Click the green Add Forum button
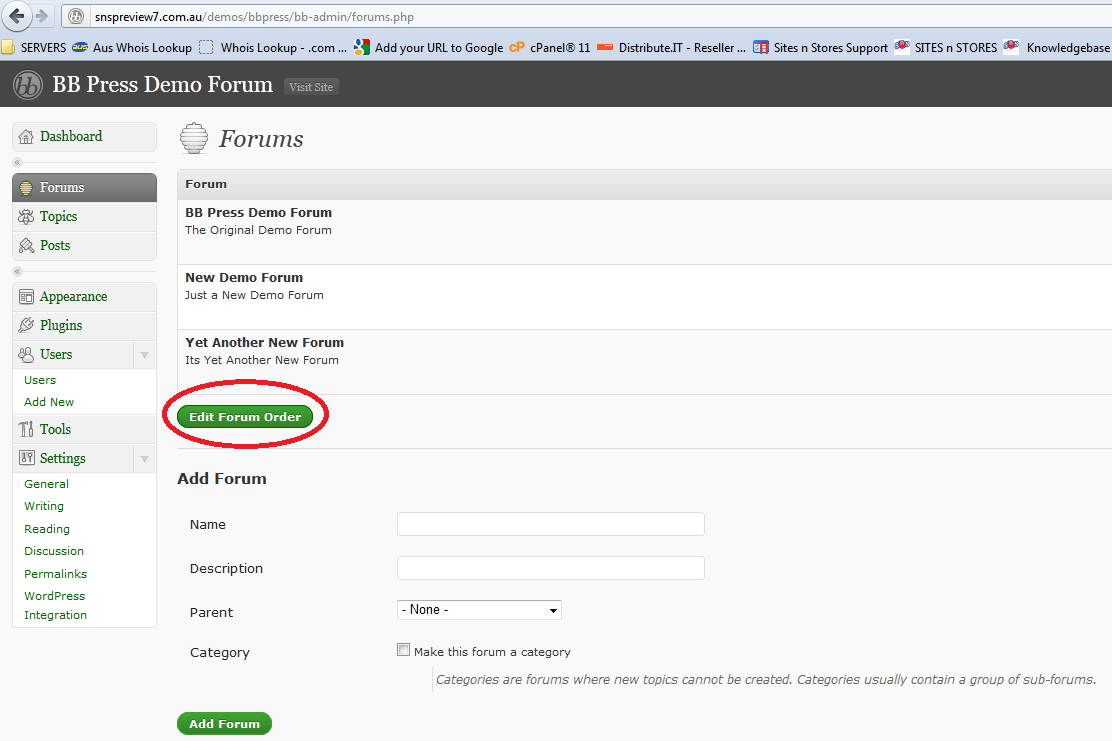Viewport: 1112px width, 741px height. 224,723
